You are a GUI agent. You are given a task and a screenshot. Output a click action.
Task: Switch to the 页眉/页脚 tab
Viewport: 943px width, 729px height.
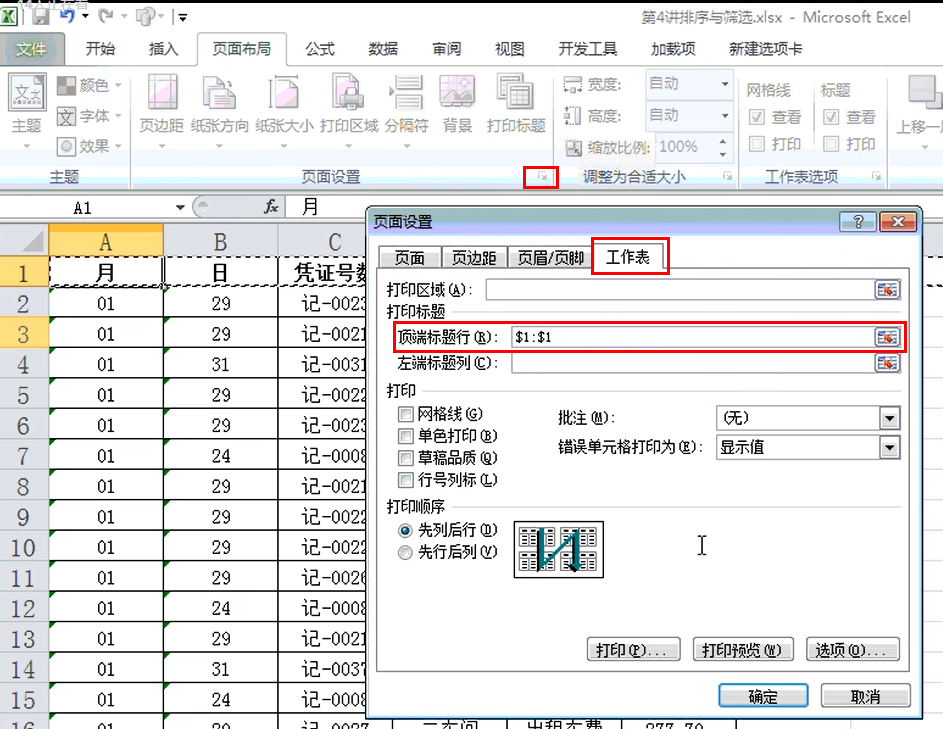click(550, 258)
